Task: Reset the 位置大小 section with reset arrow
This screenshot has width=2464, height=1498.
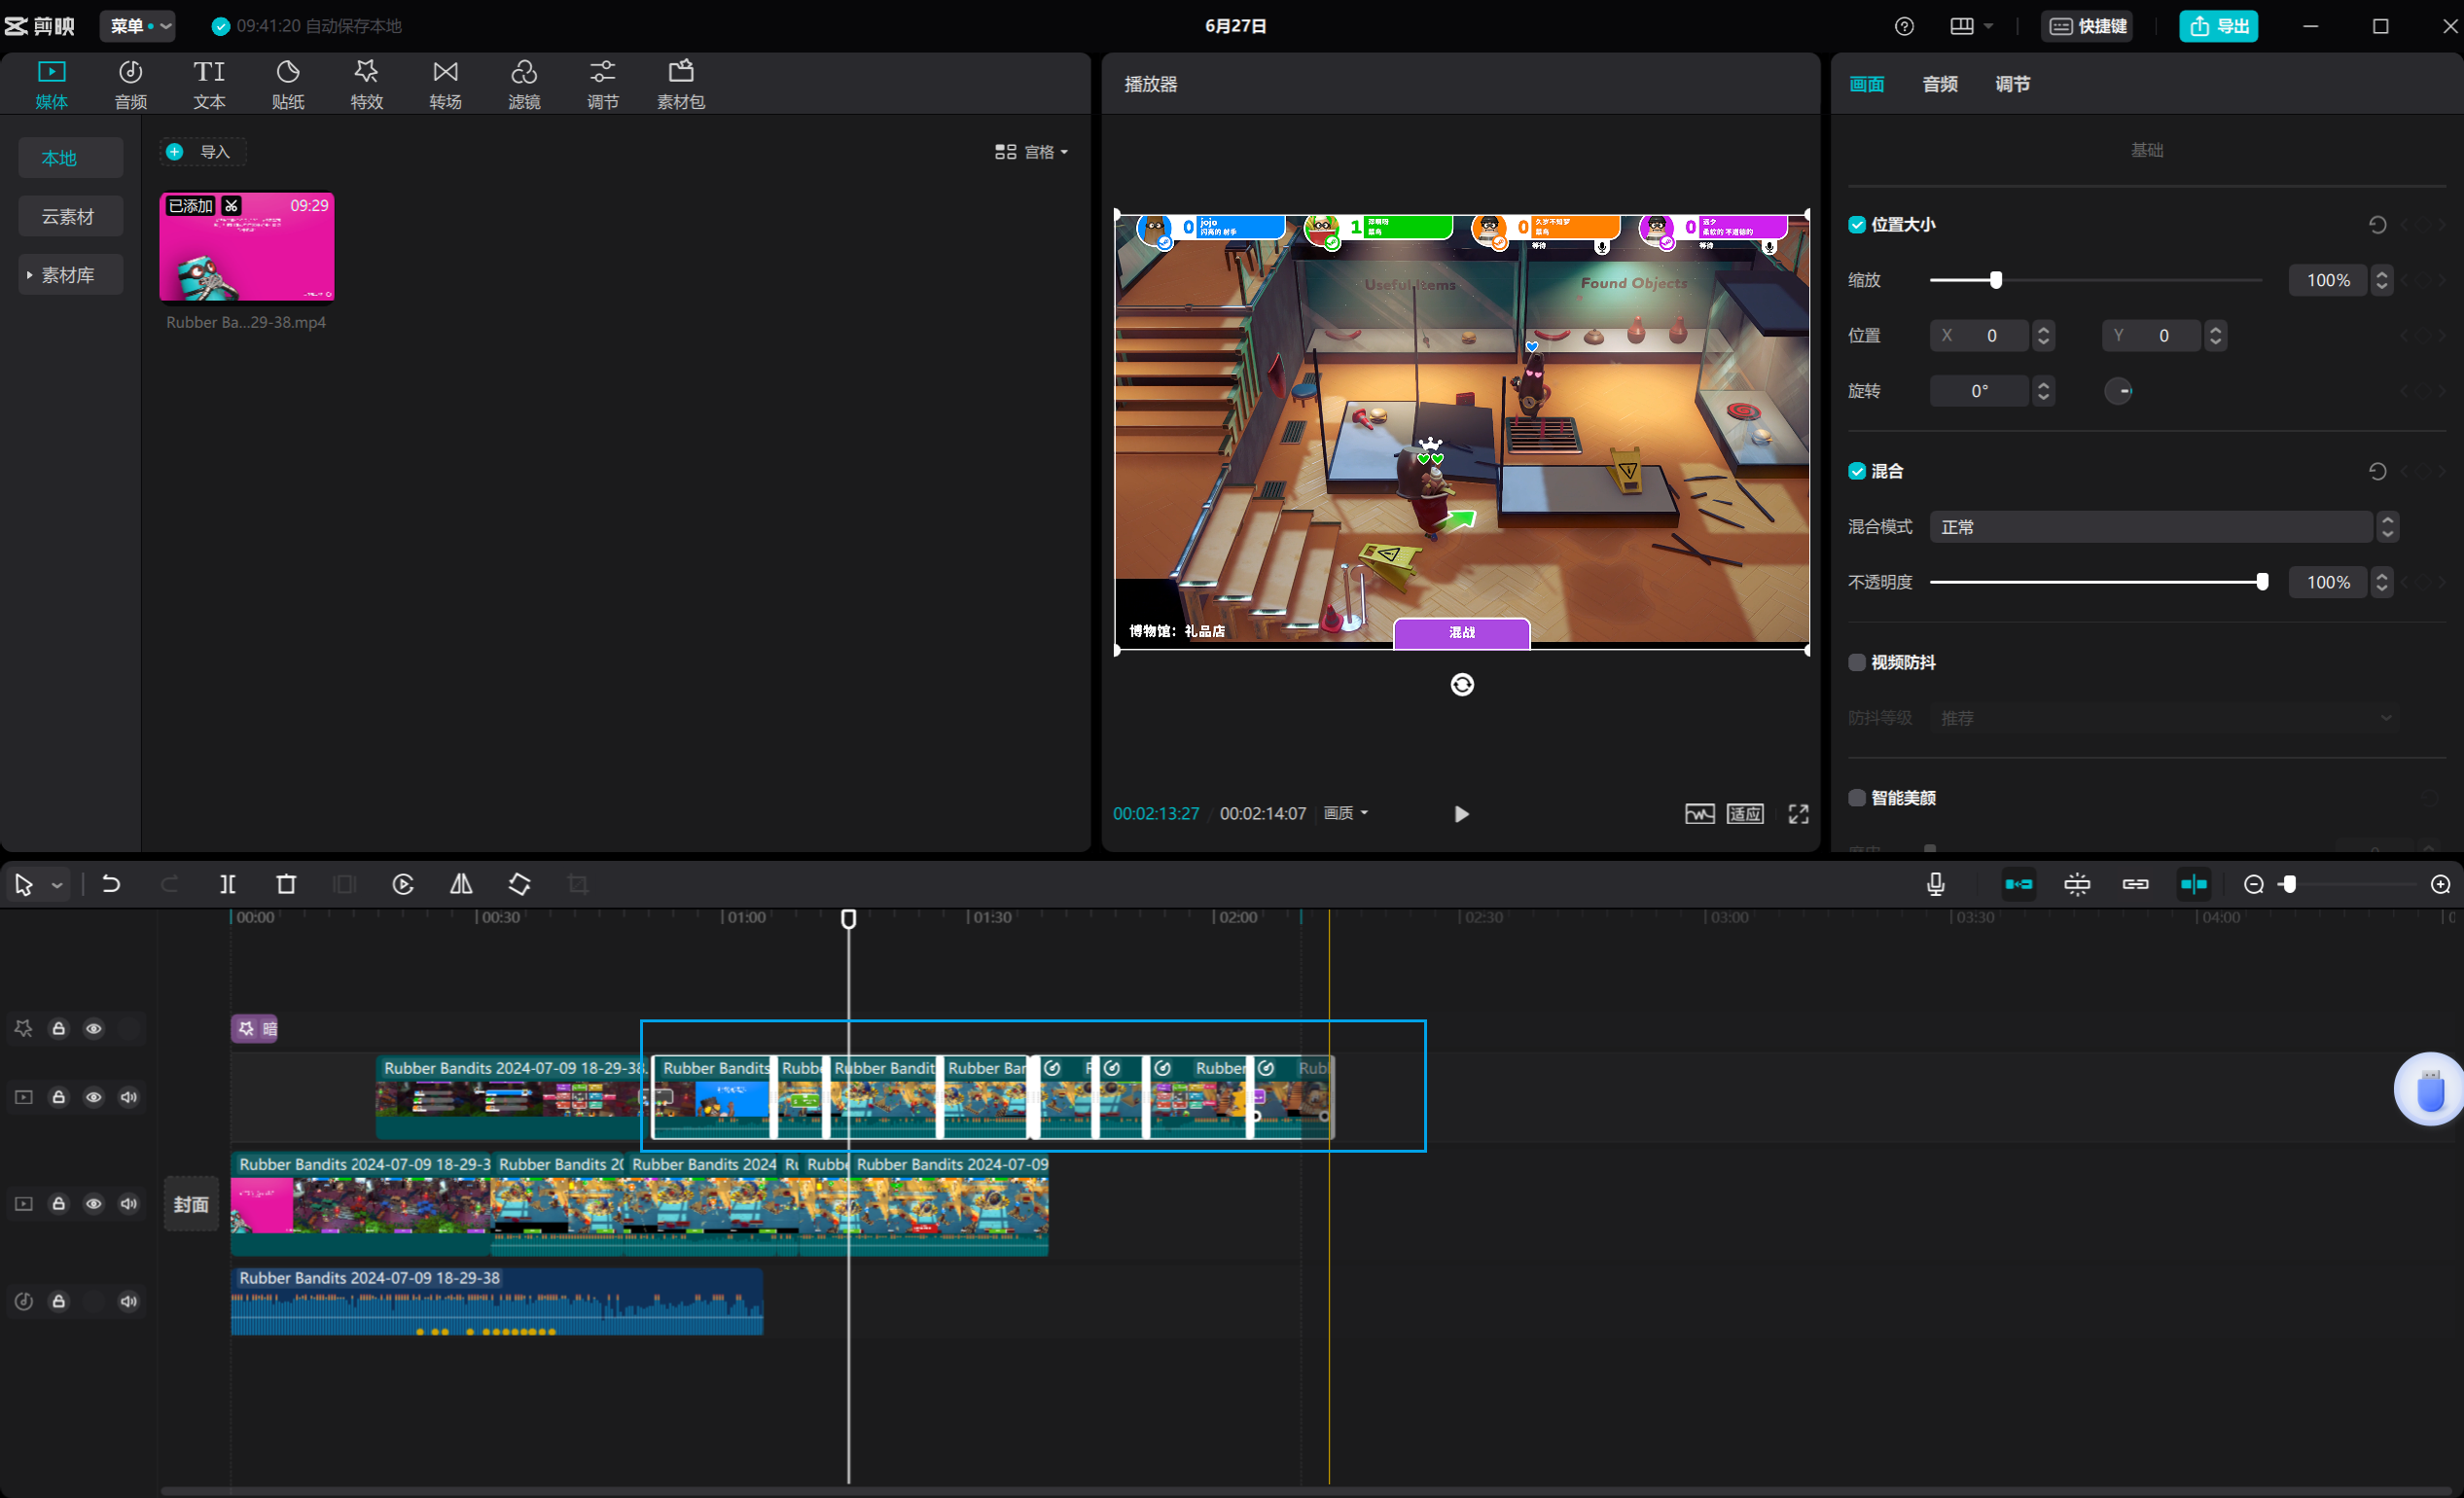Action: pos(2377,225)
